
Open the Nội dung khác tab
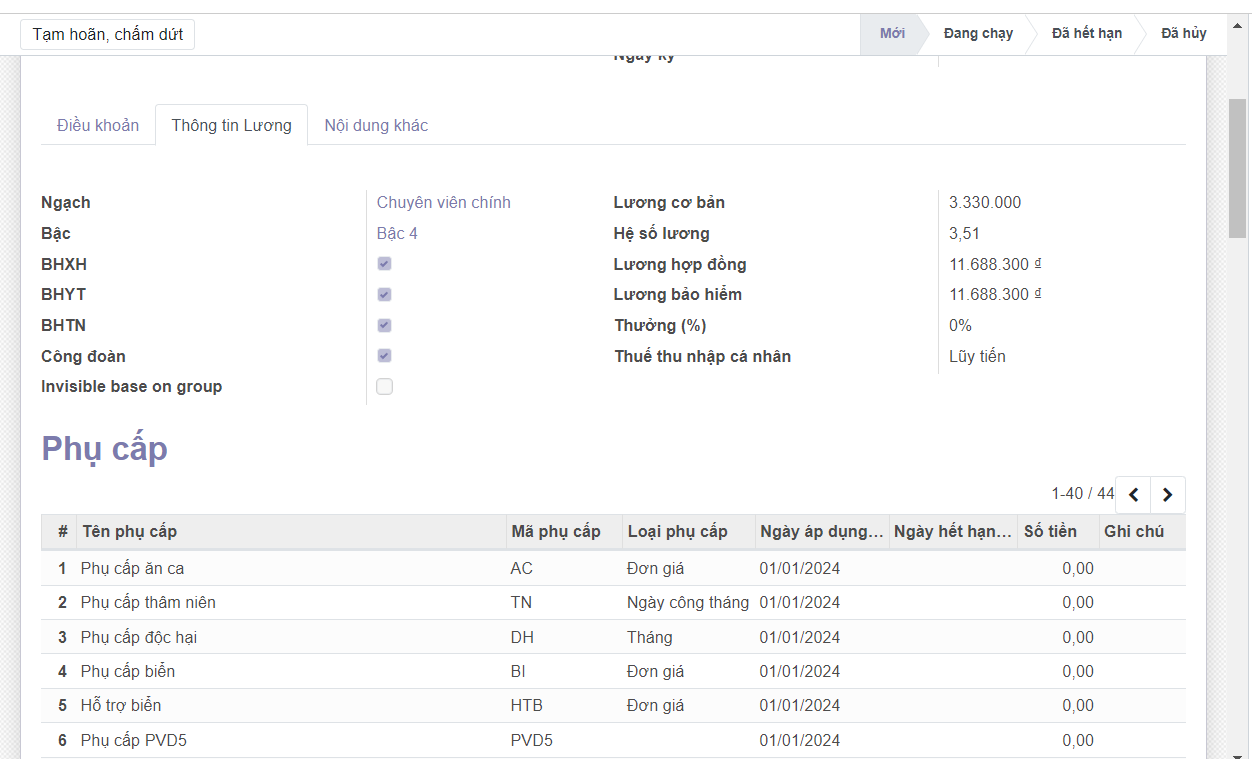[376, 126]
